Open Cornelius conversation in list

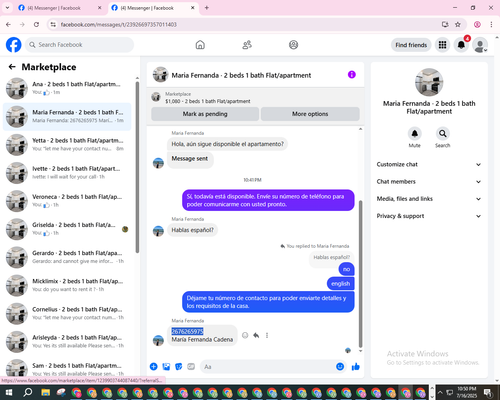67,314
